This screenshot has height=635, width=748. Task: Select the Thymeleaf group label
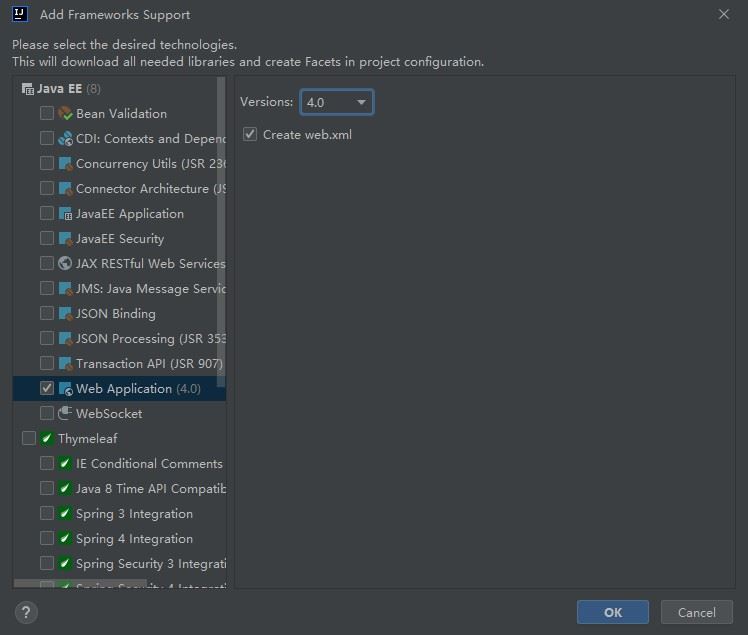[x=88, y=439]
